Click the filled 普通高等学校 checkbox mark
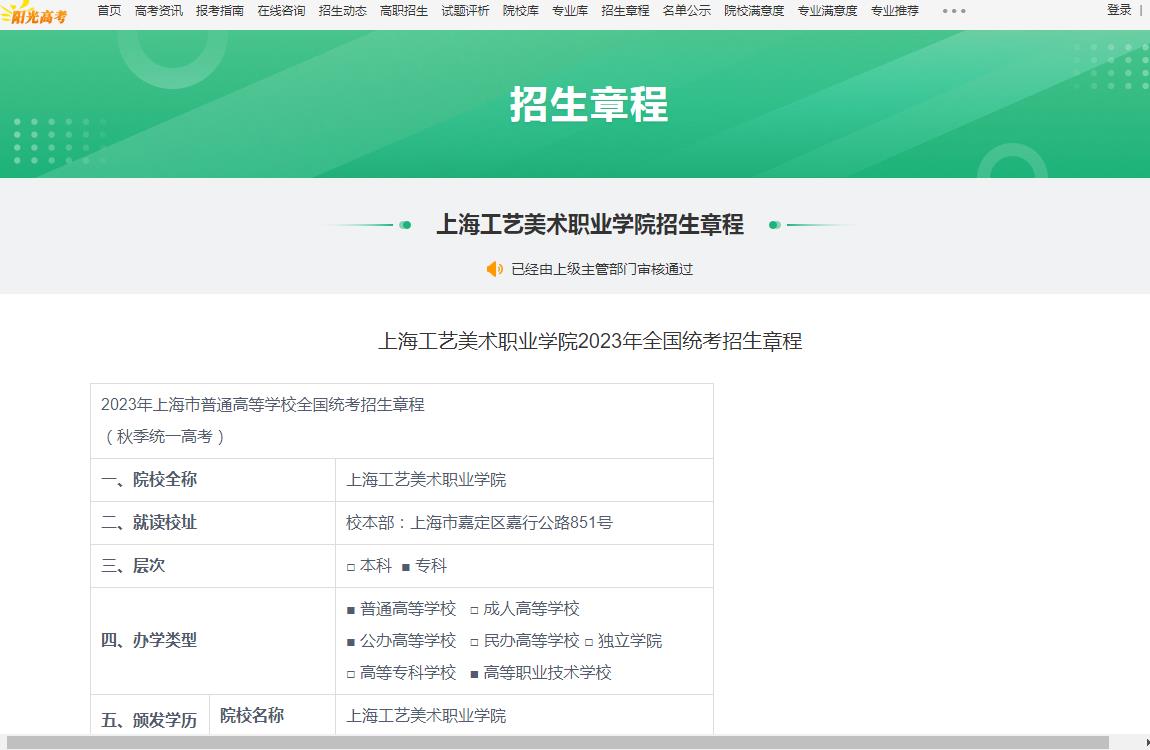The height and width of the screenshot is (750, 1150). 351,610
